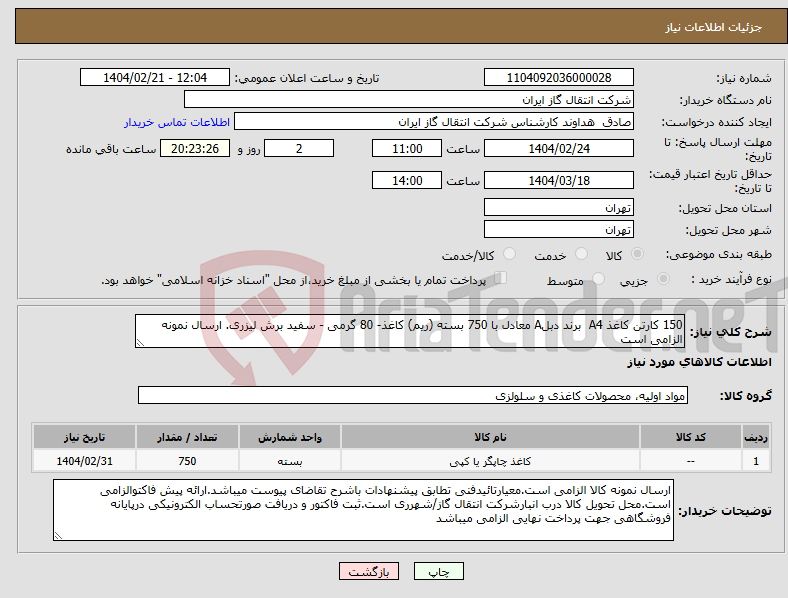Screen dimensions: 788x598
Task: Click the unit cell بسته
Action: (x=290, y=461)
